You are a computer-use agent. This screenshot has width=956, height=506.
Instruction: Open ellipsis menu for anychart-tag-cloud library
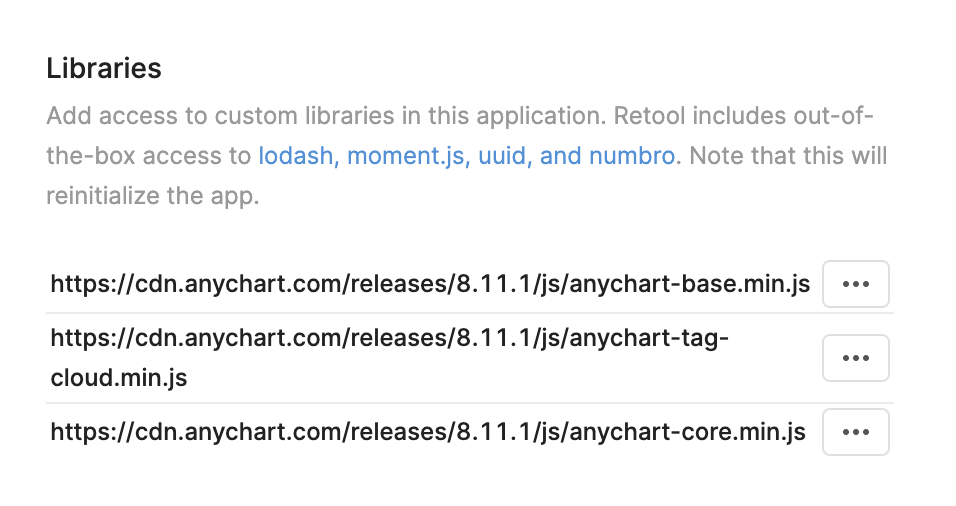click(855, 358)
